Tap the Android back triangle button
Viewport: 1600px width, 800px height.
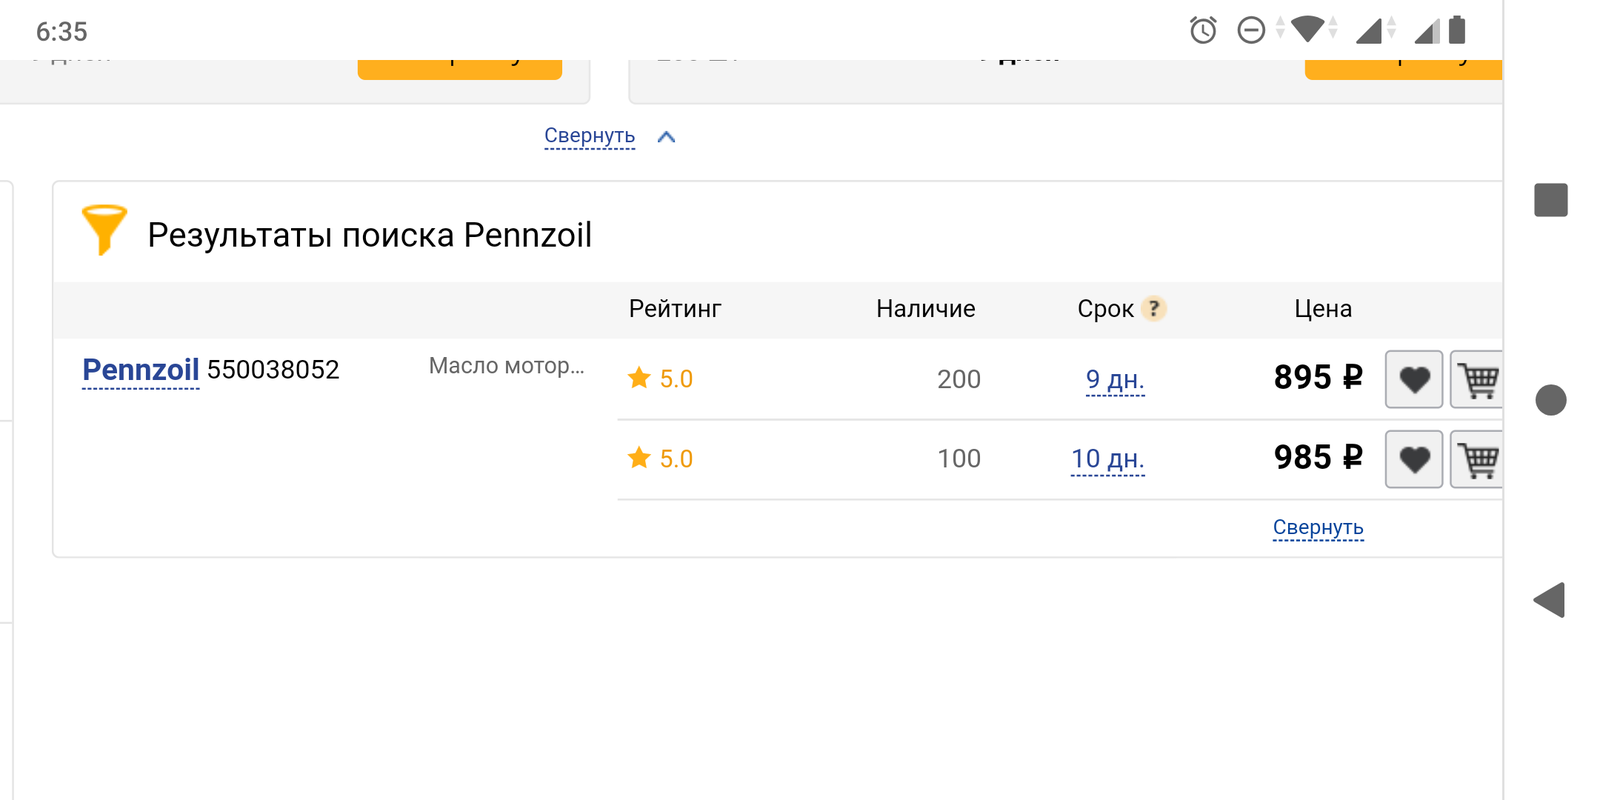1549,600
